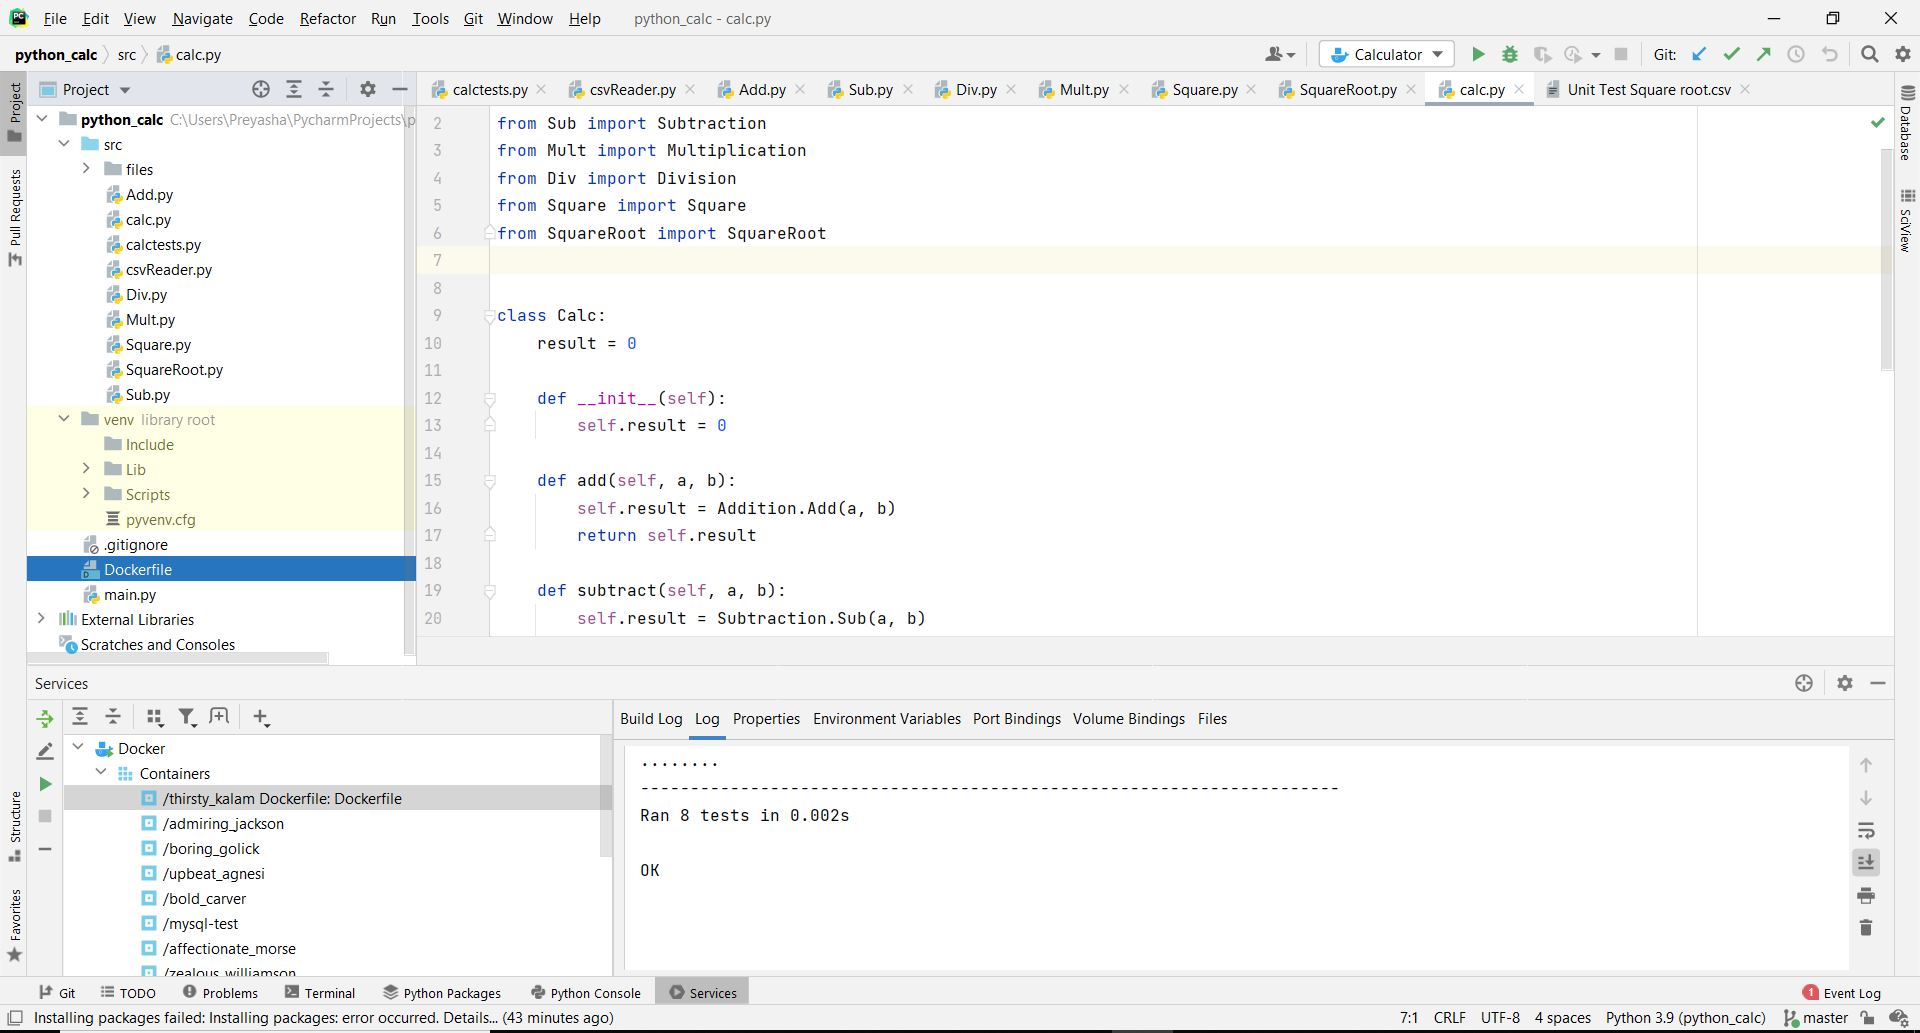Open the Build Log tab
This screenshot has width=1920, height=1033.
(x=651, y=718)
